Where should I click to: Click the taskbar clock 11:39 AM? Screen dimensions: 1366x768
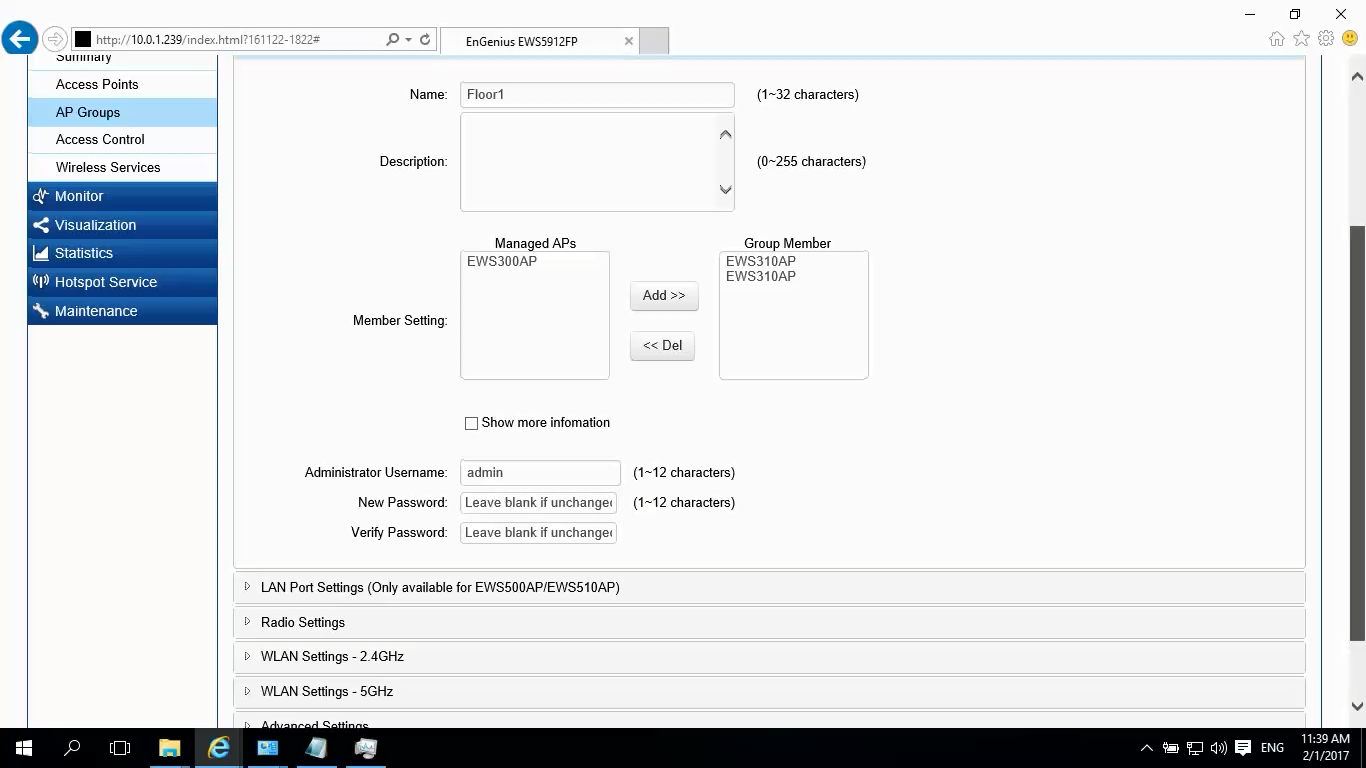click(1325, 739)
